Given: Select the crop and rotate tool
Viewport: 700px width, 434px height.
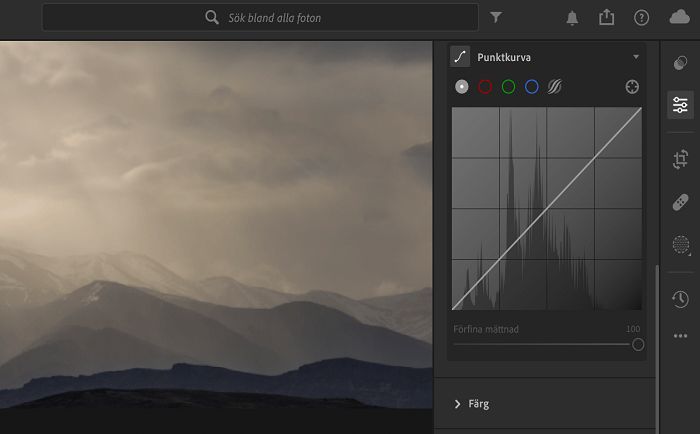Looking at the screenshot, I should 680,159.
